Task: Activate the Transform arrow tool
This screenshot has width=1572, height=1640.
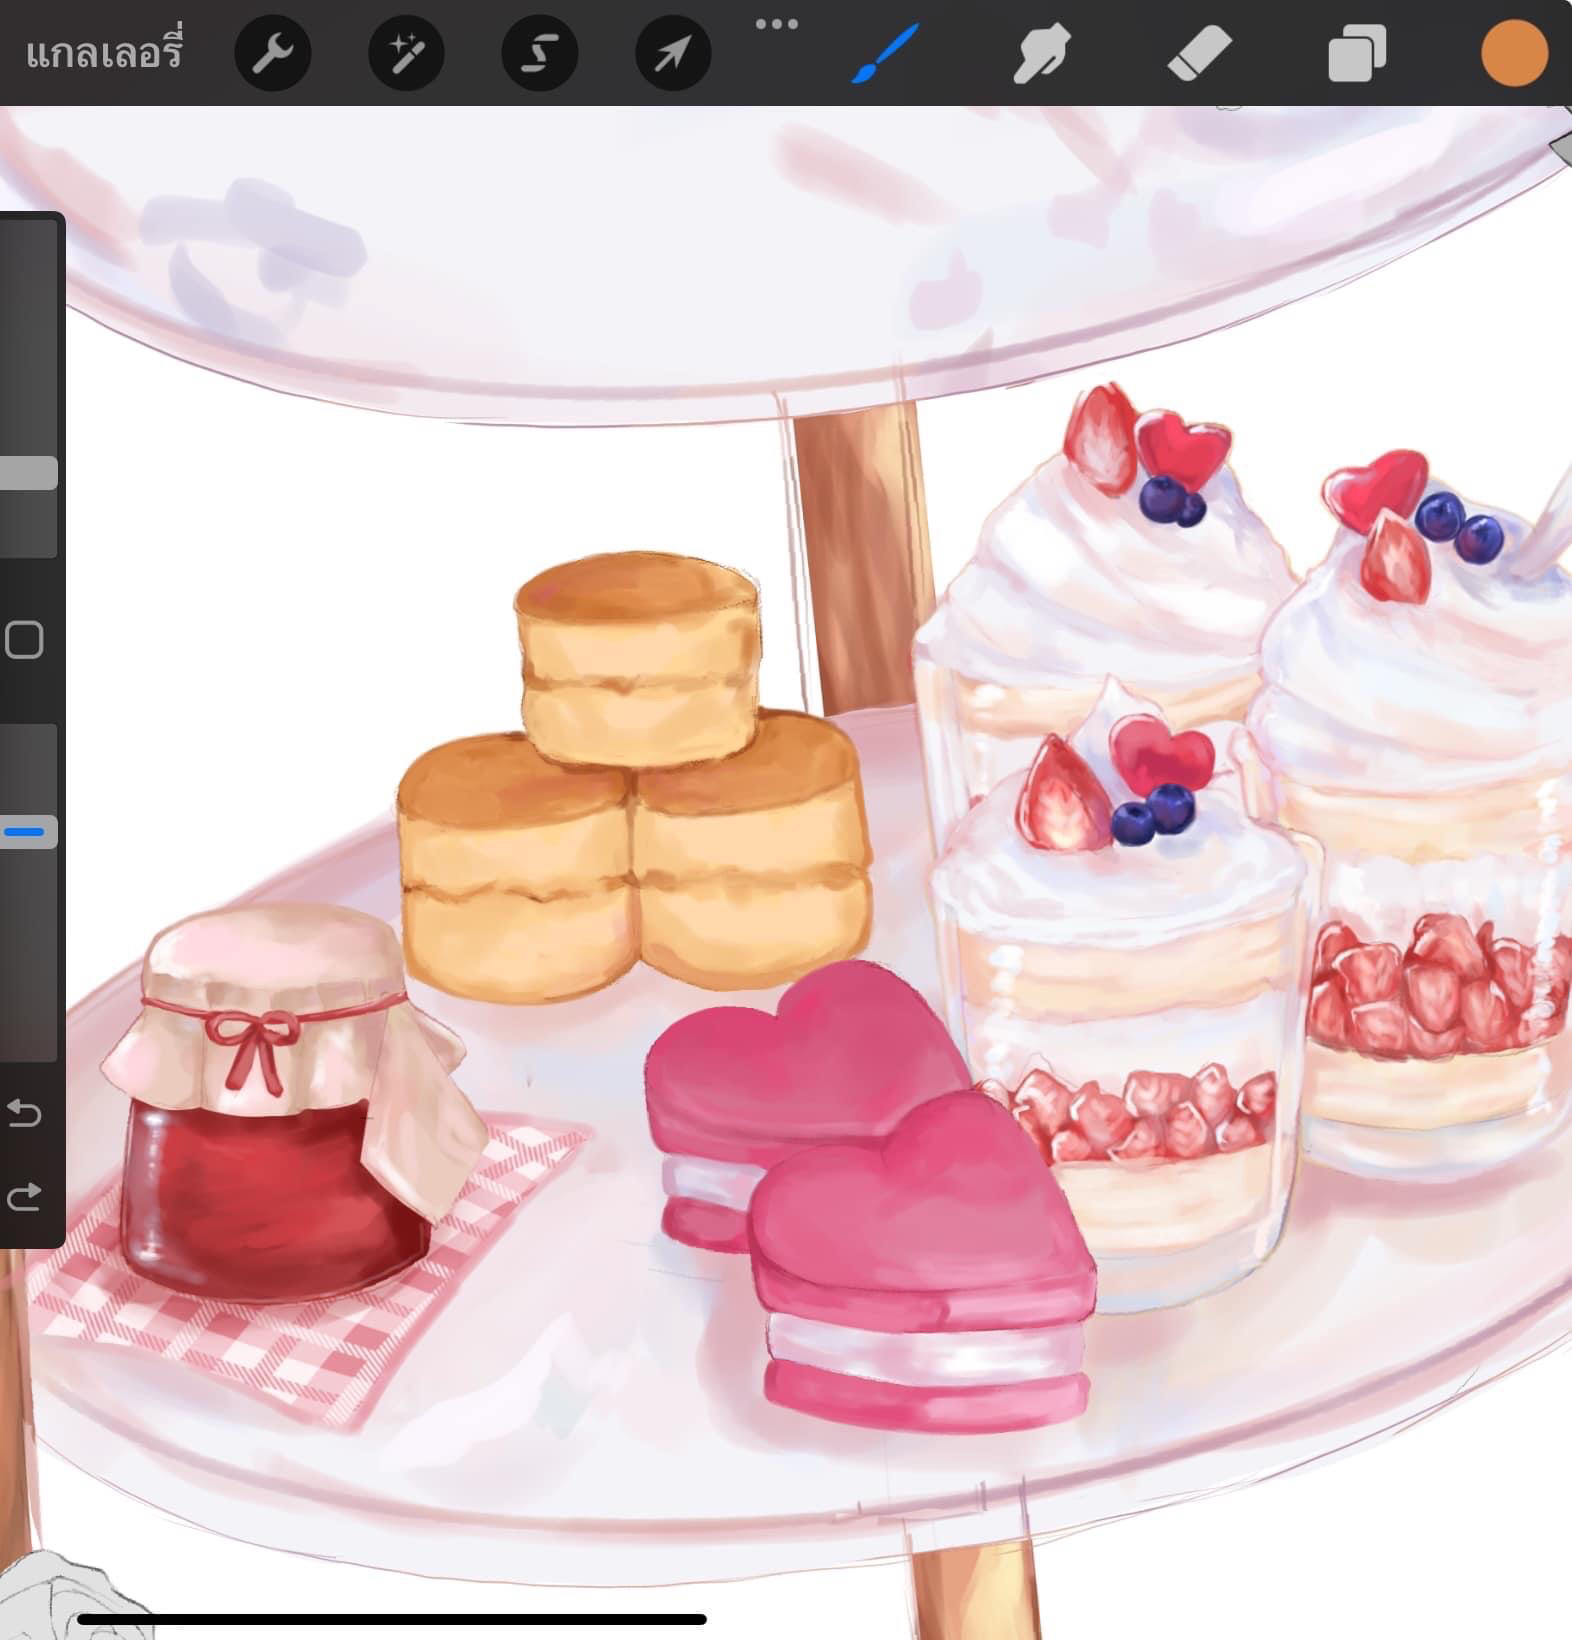Action: pyautogui.click(x=673, y=53)
